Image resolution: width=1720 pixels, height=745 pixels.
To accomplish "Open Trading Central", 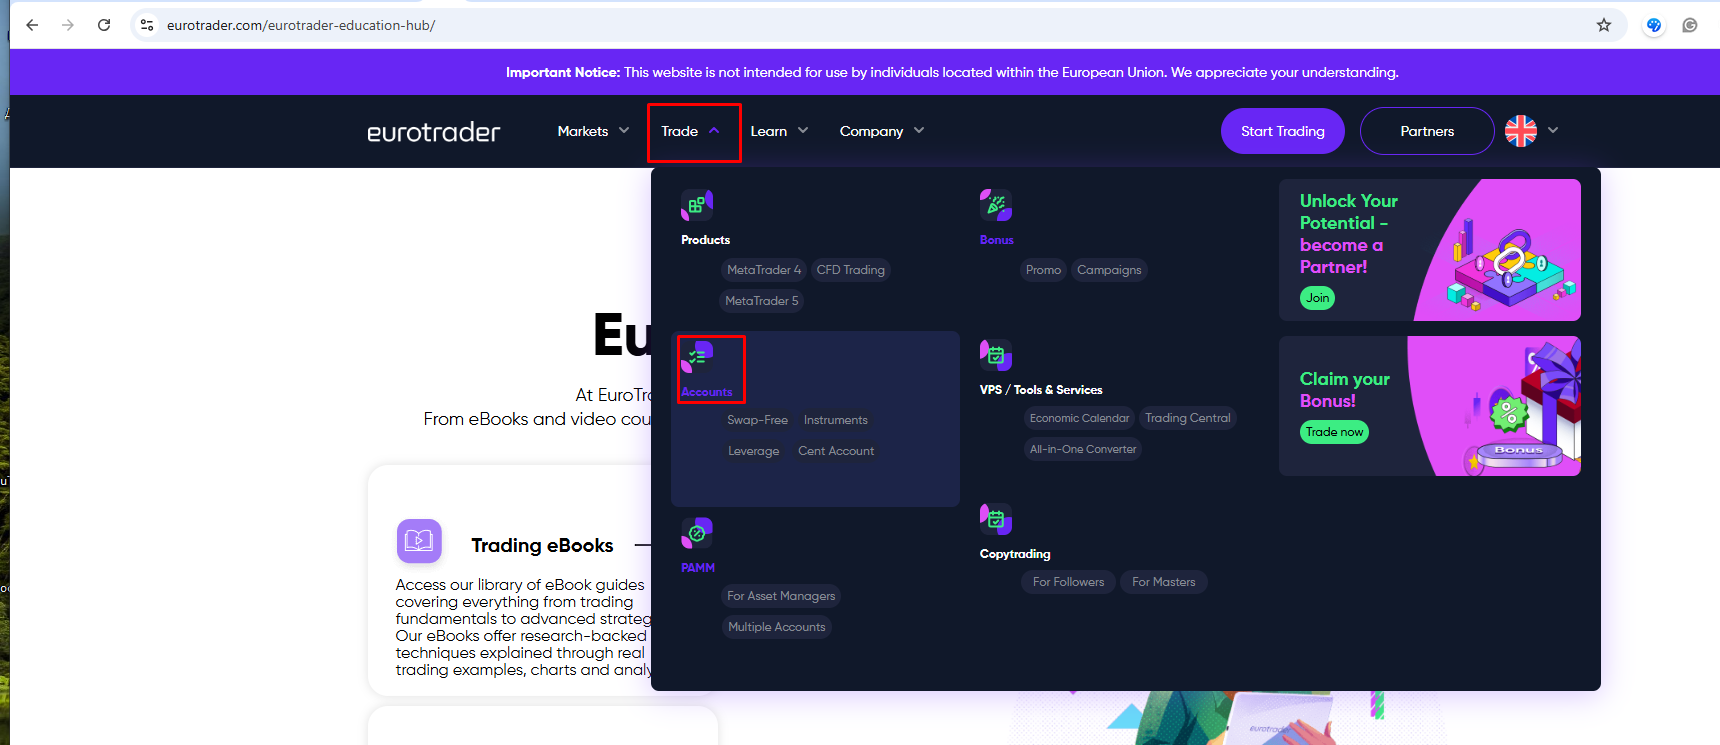I will (x=1188, y=418).
